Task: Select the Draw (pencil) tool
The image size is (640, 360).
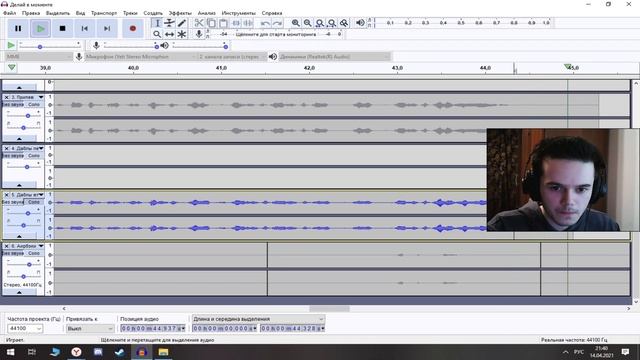Action: (x=182, y=23)
